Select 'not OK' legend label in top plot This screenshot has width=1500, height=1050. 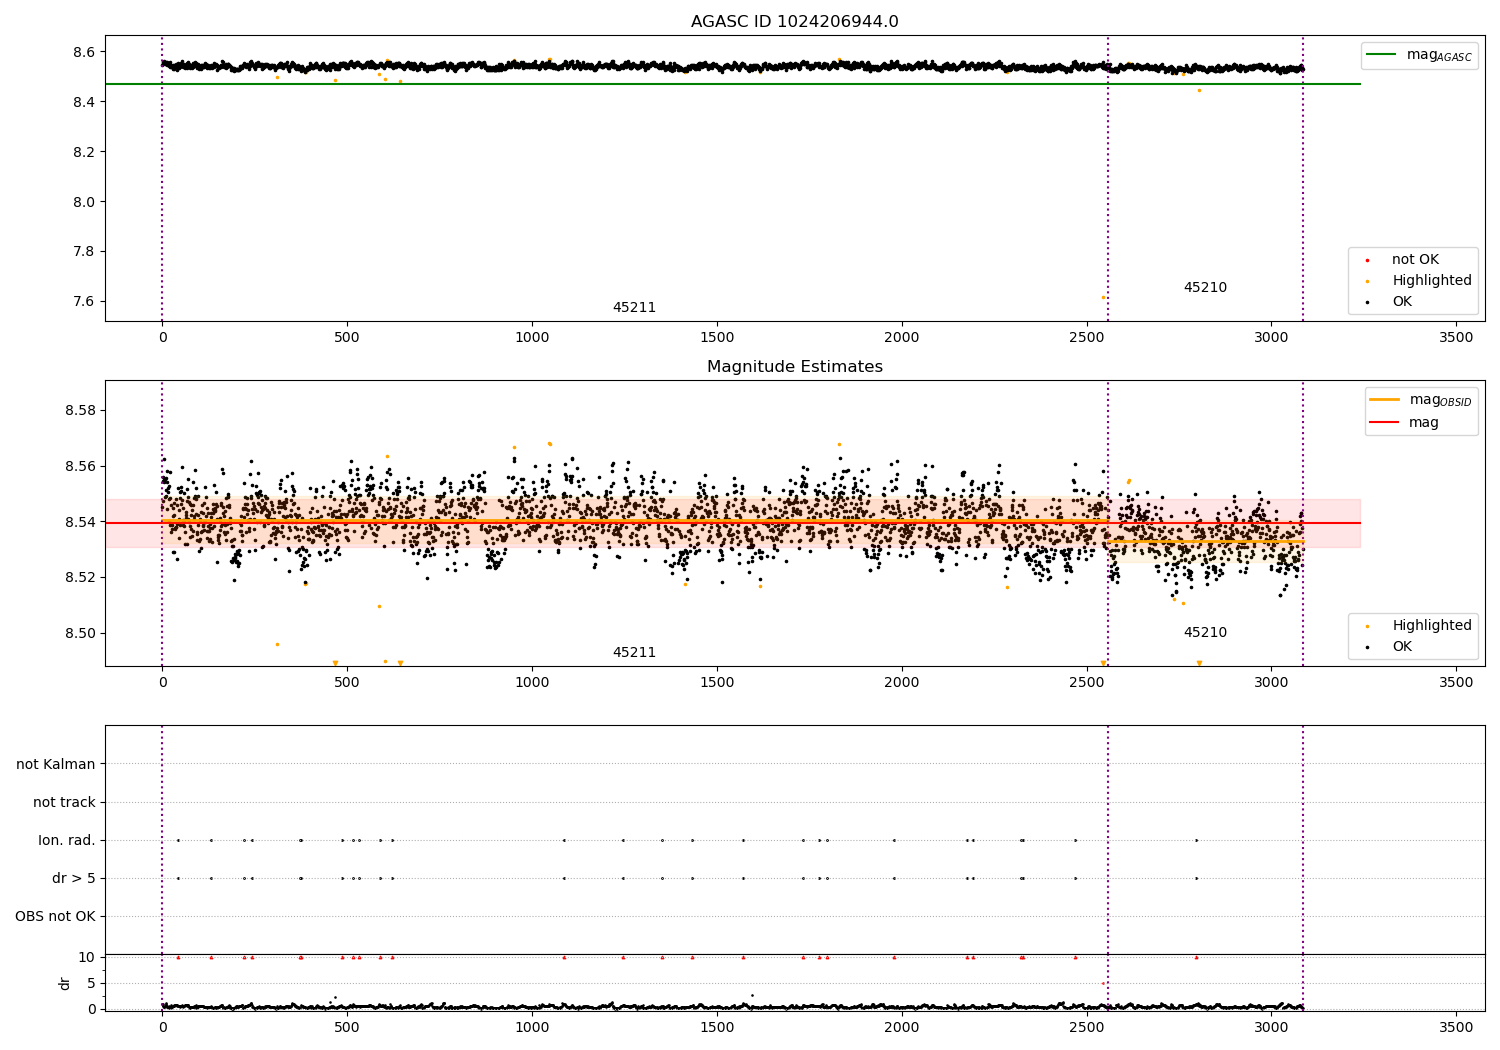[x=1415, y=260]
